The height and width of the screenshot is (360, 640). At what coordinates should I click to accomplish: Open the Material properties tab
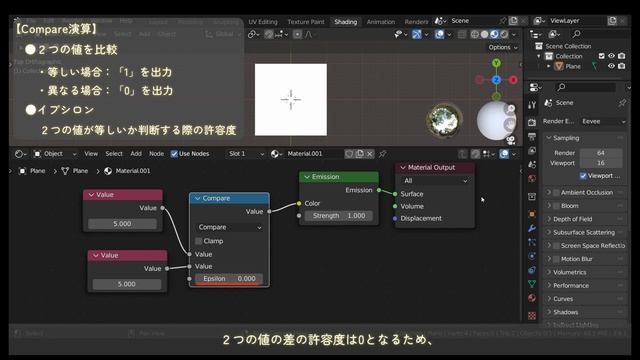(531, 298)
